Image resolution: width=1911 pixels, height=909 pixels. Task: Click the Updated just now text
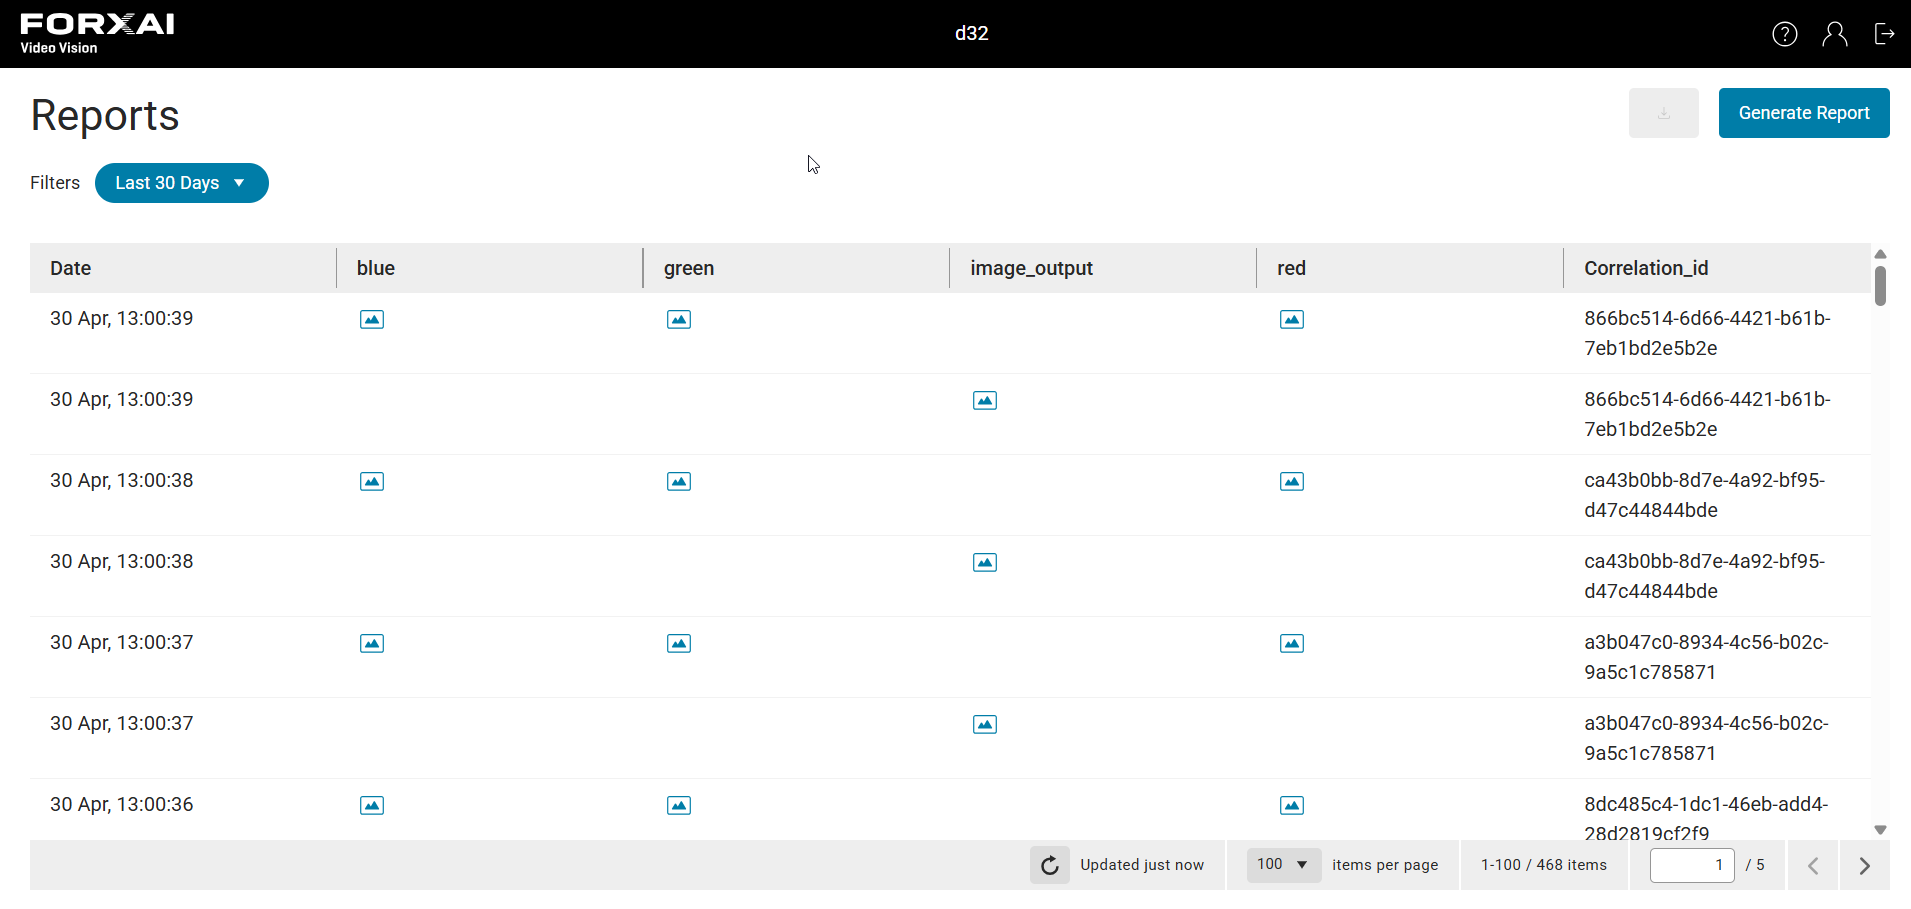tap(1142, 865)
